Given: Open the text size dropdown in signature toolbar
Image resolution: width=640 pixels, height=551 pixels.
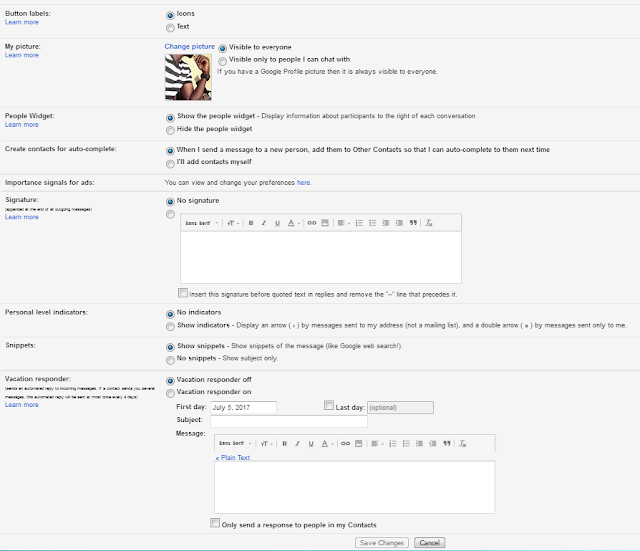Looking at the screenshot, I should click(x=233, y=223).
